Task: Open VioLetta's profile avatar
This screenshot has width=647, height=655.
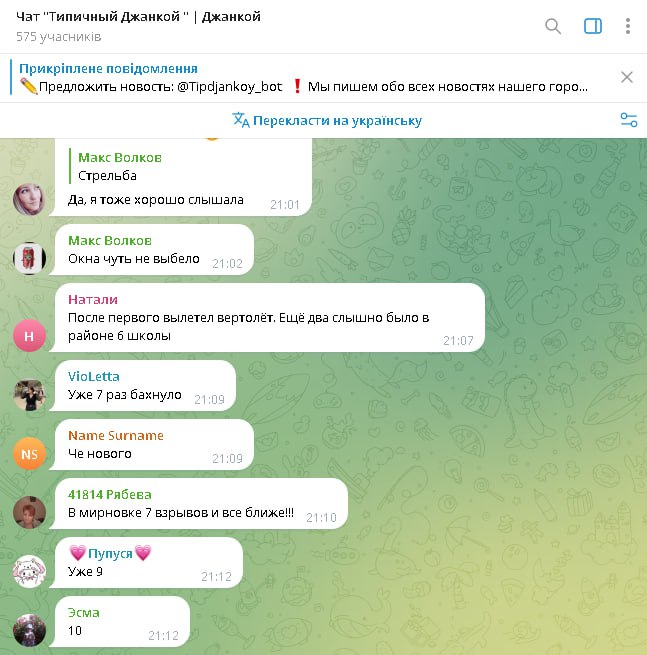Action: (x=29, y=395)
